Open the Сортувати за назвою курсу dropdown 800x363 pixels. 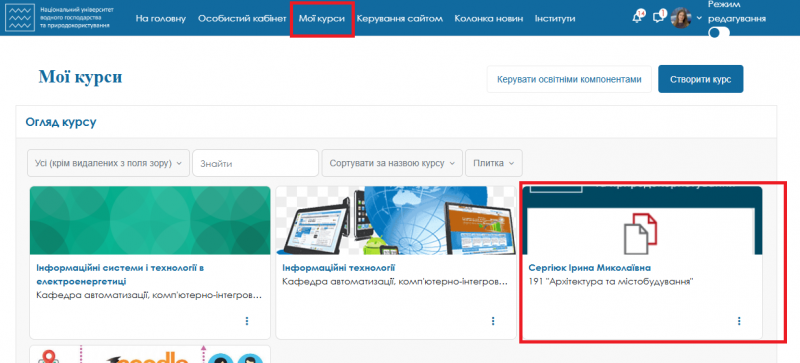pos(392,163)
